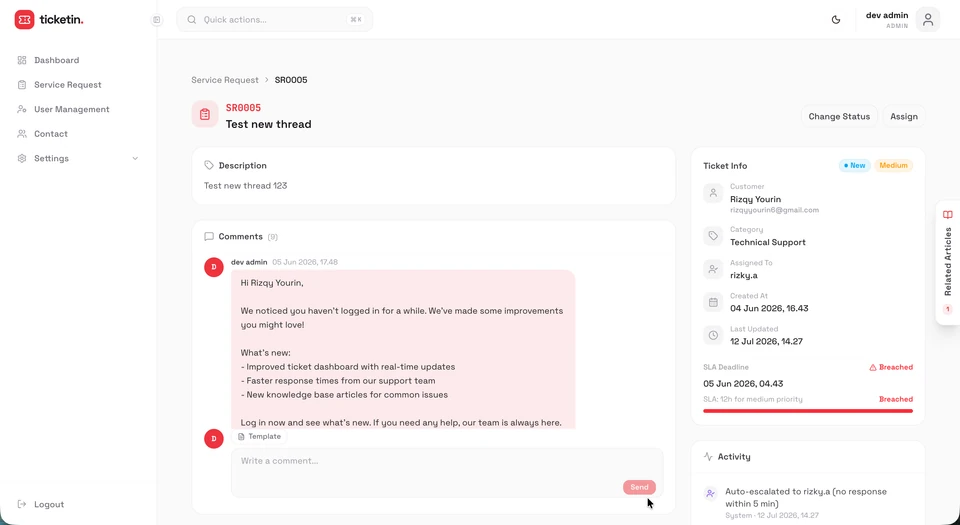
Task: Collapse the sidebar with the panel icon
Action: pos(157,20)
